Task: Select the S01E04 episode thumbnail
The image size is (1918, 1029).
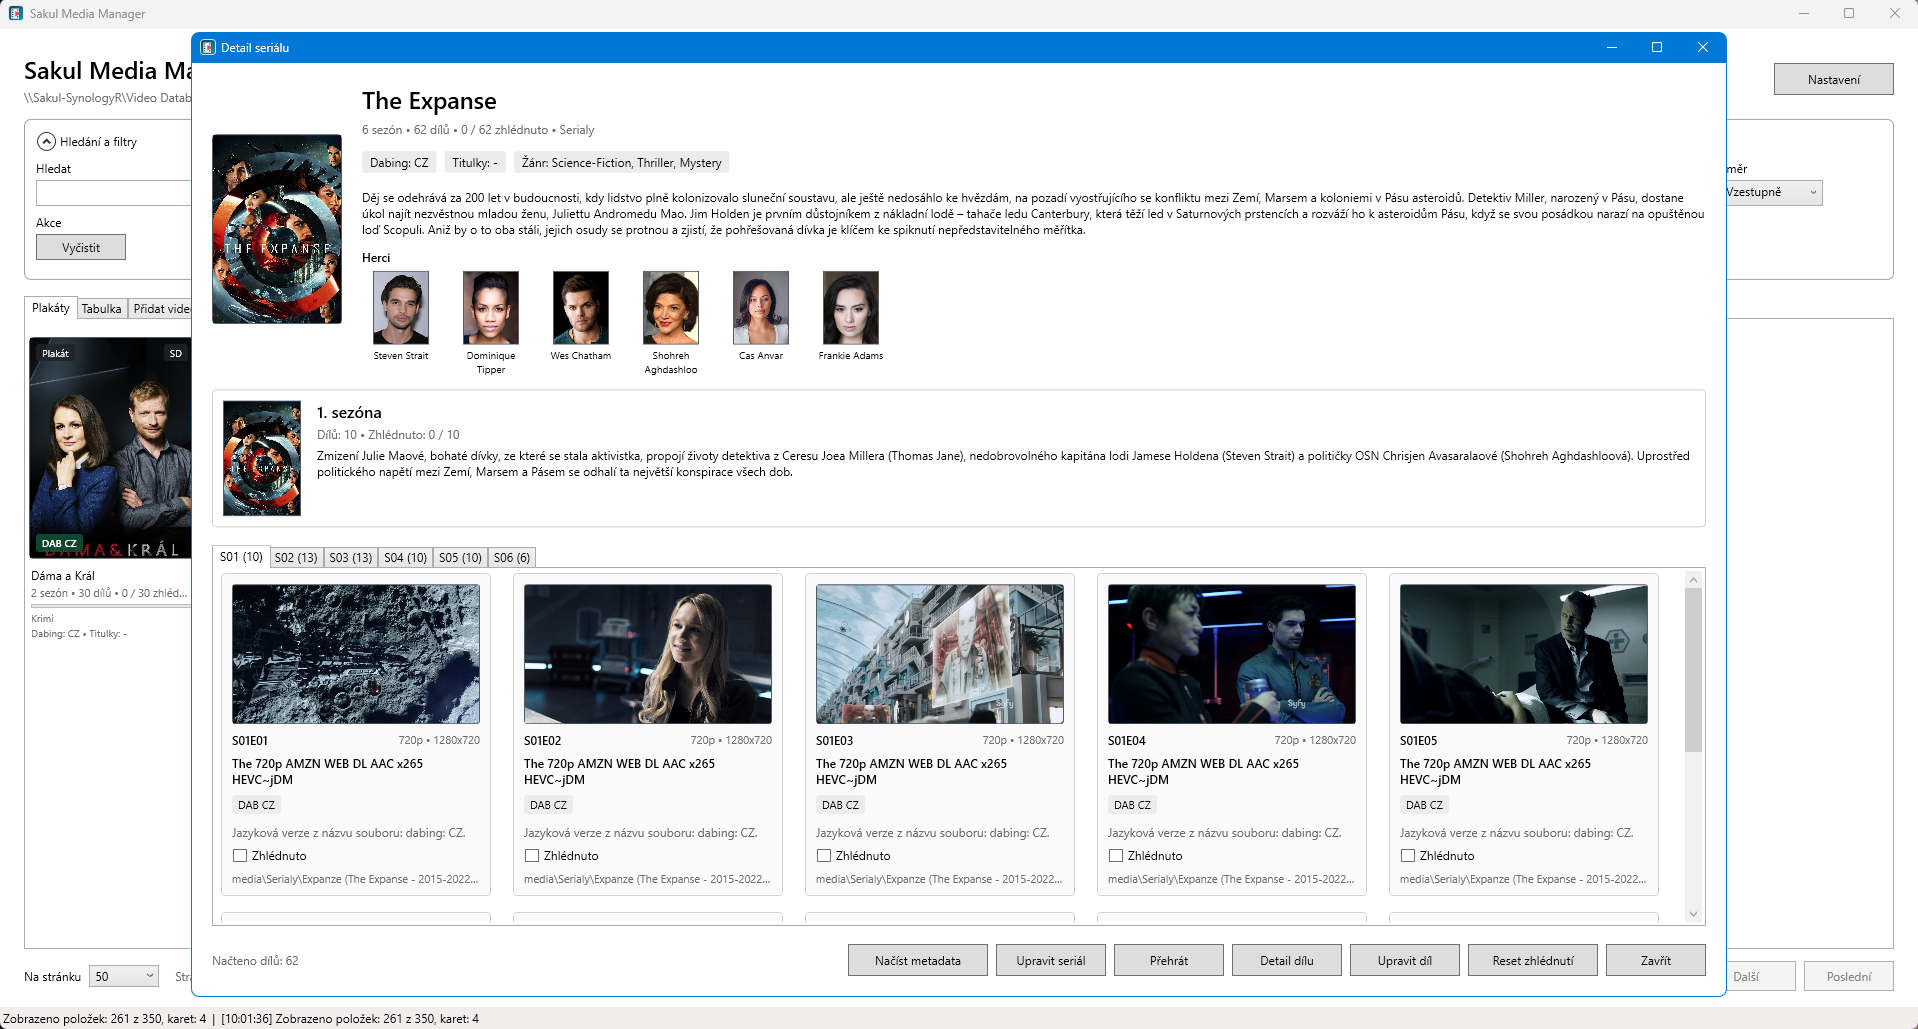Action: point(1232,654)
